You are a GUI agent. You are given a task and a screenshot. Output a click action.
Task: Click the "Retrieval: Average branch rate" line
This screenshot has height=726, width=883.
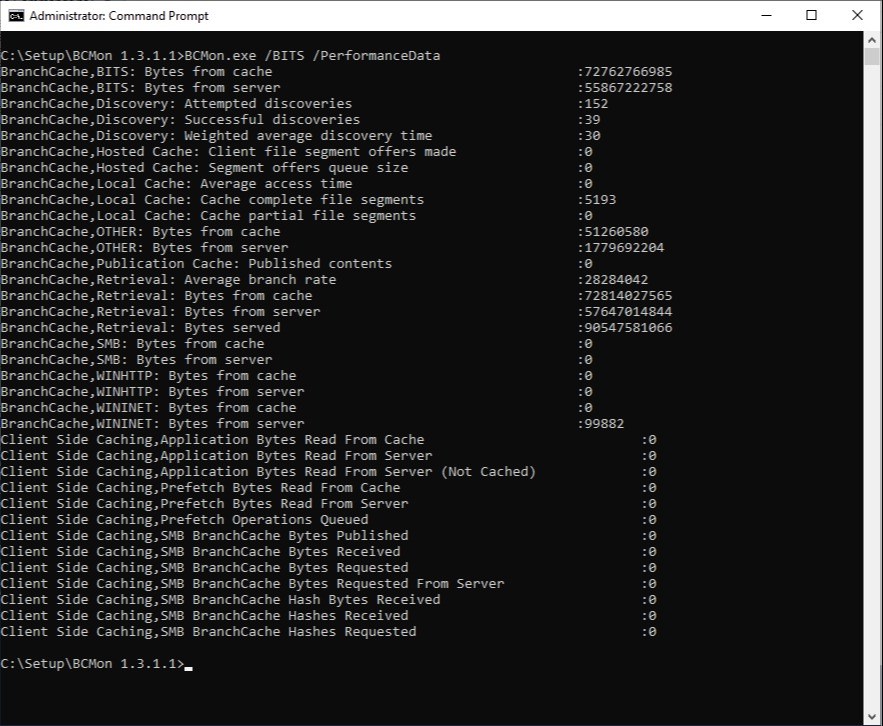(168, 280)
